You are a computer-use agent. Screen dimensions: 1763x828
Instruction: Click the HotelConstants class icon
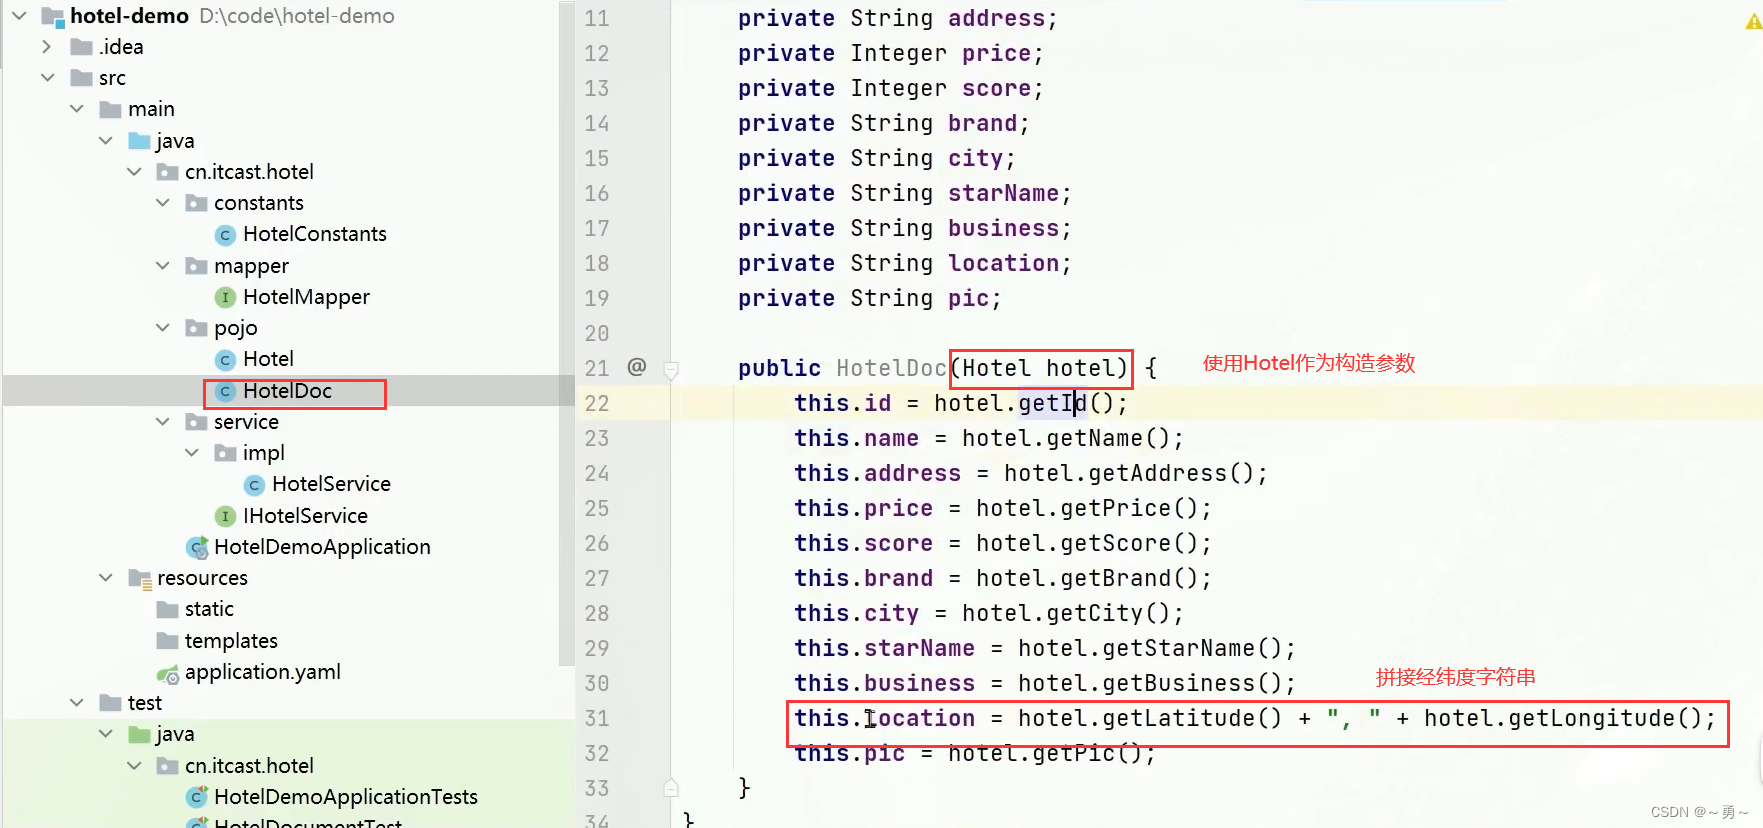[x=226, y=234]
